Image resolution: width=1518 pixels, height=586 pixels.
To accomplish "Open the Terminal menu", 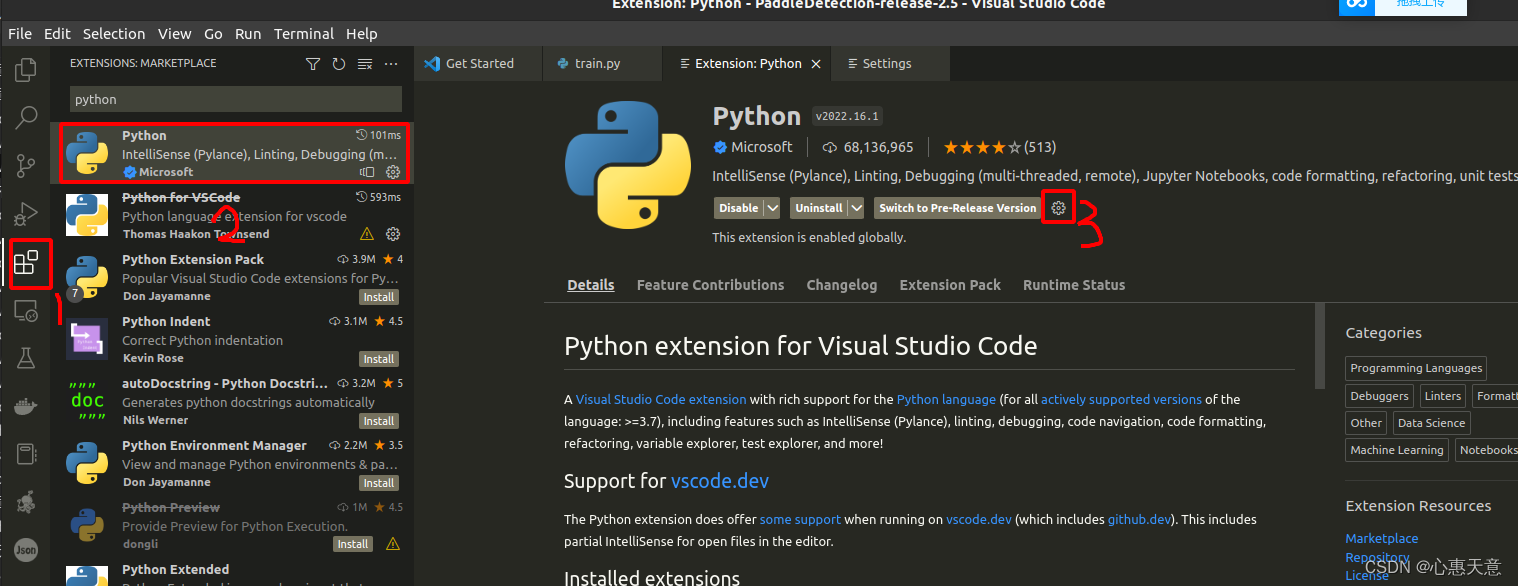I will coord(303,33).
